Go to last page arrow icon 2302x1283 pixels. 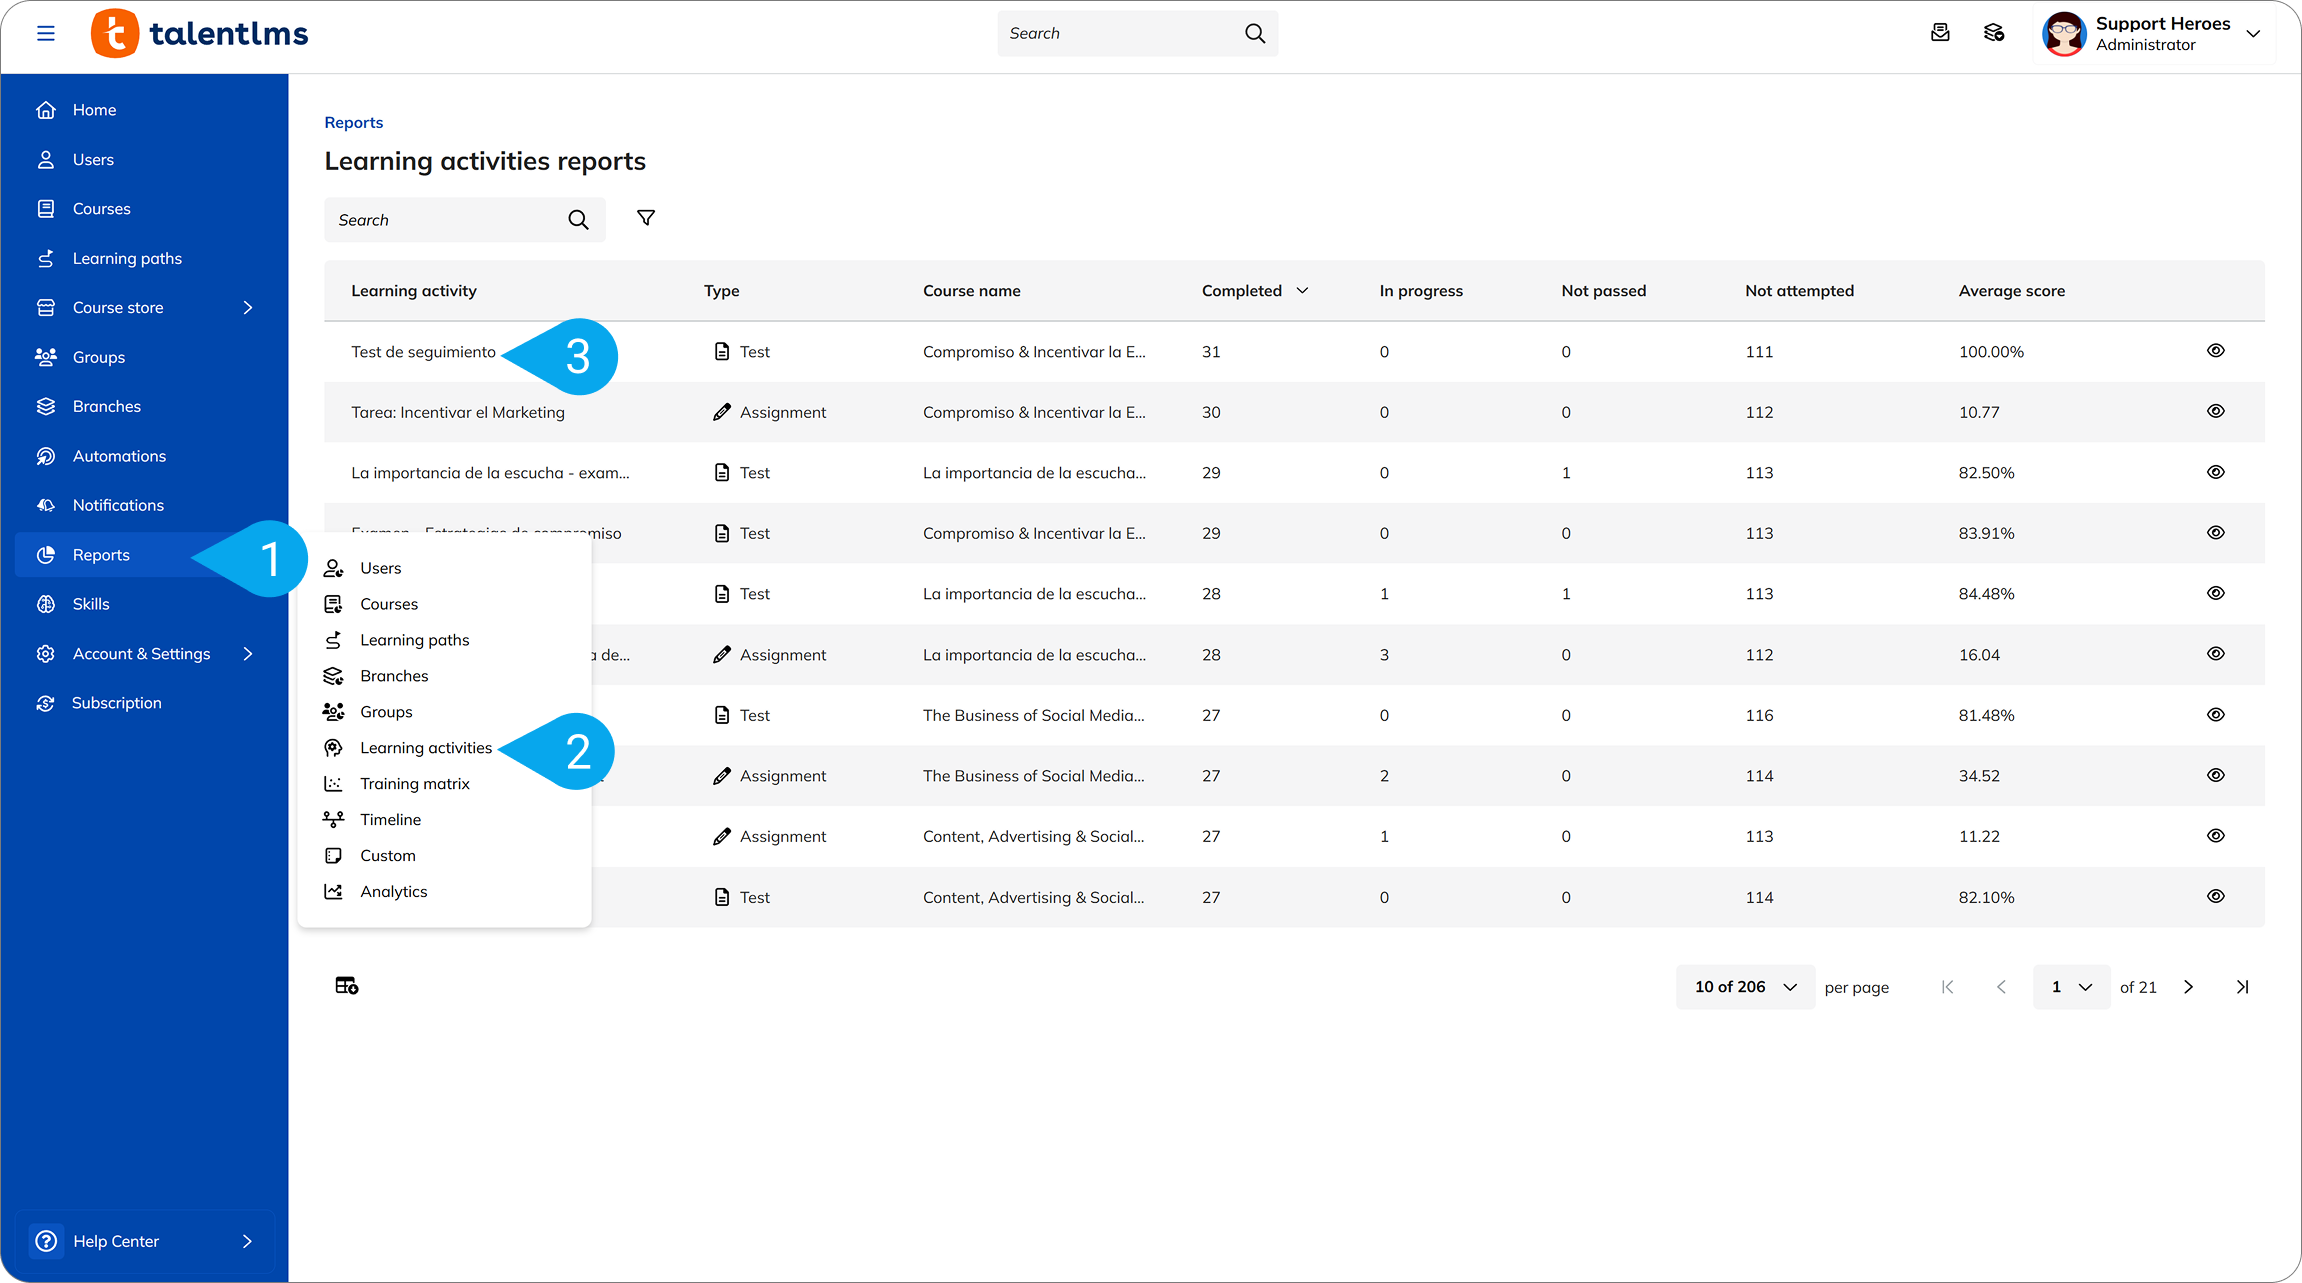pyautogui.click(x=2242, y=987)
